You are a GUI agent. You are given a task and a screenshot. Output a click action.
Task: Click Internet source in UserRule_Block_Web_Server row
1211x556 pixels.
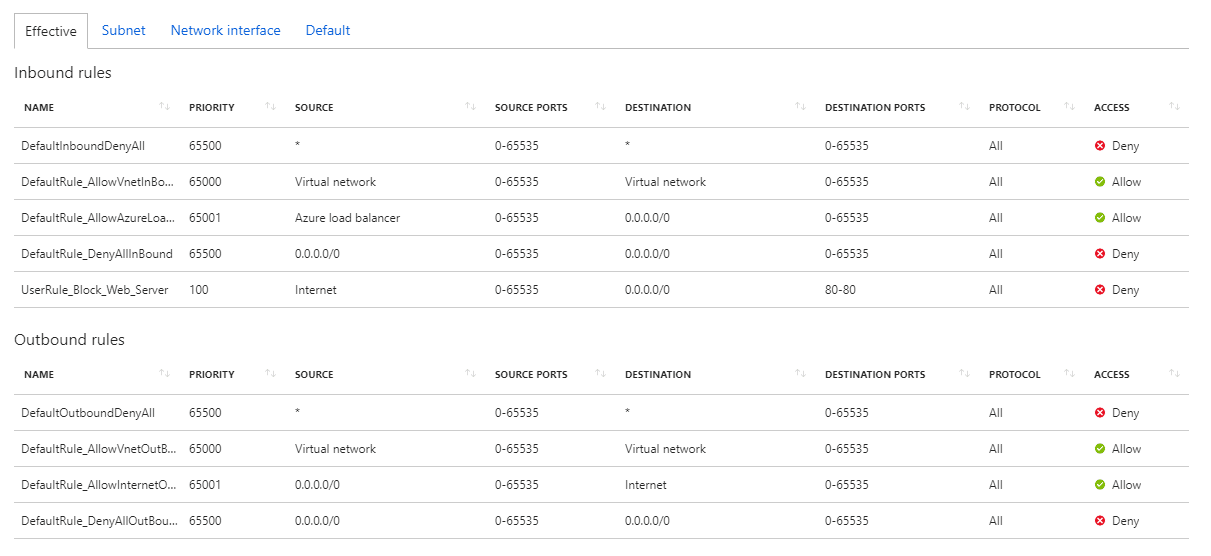pyautogui.click(x=316, y=290)
